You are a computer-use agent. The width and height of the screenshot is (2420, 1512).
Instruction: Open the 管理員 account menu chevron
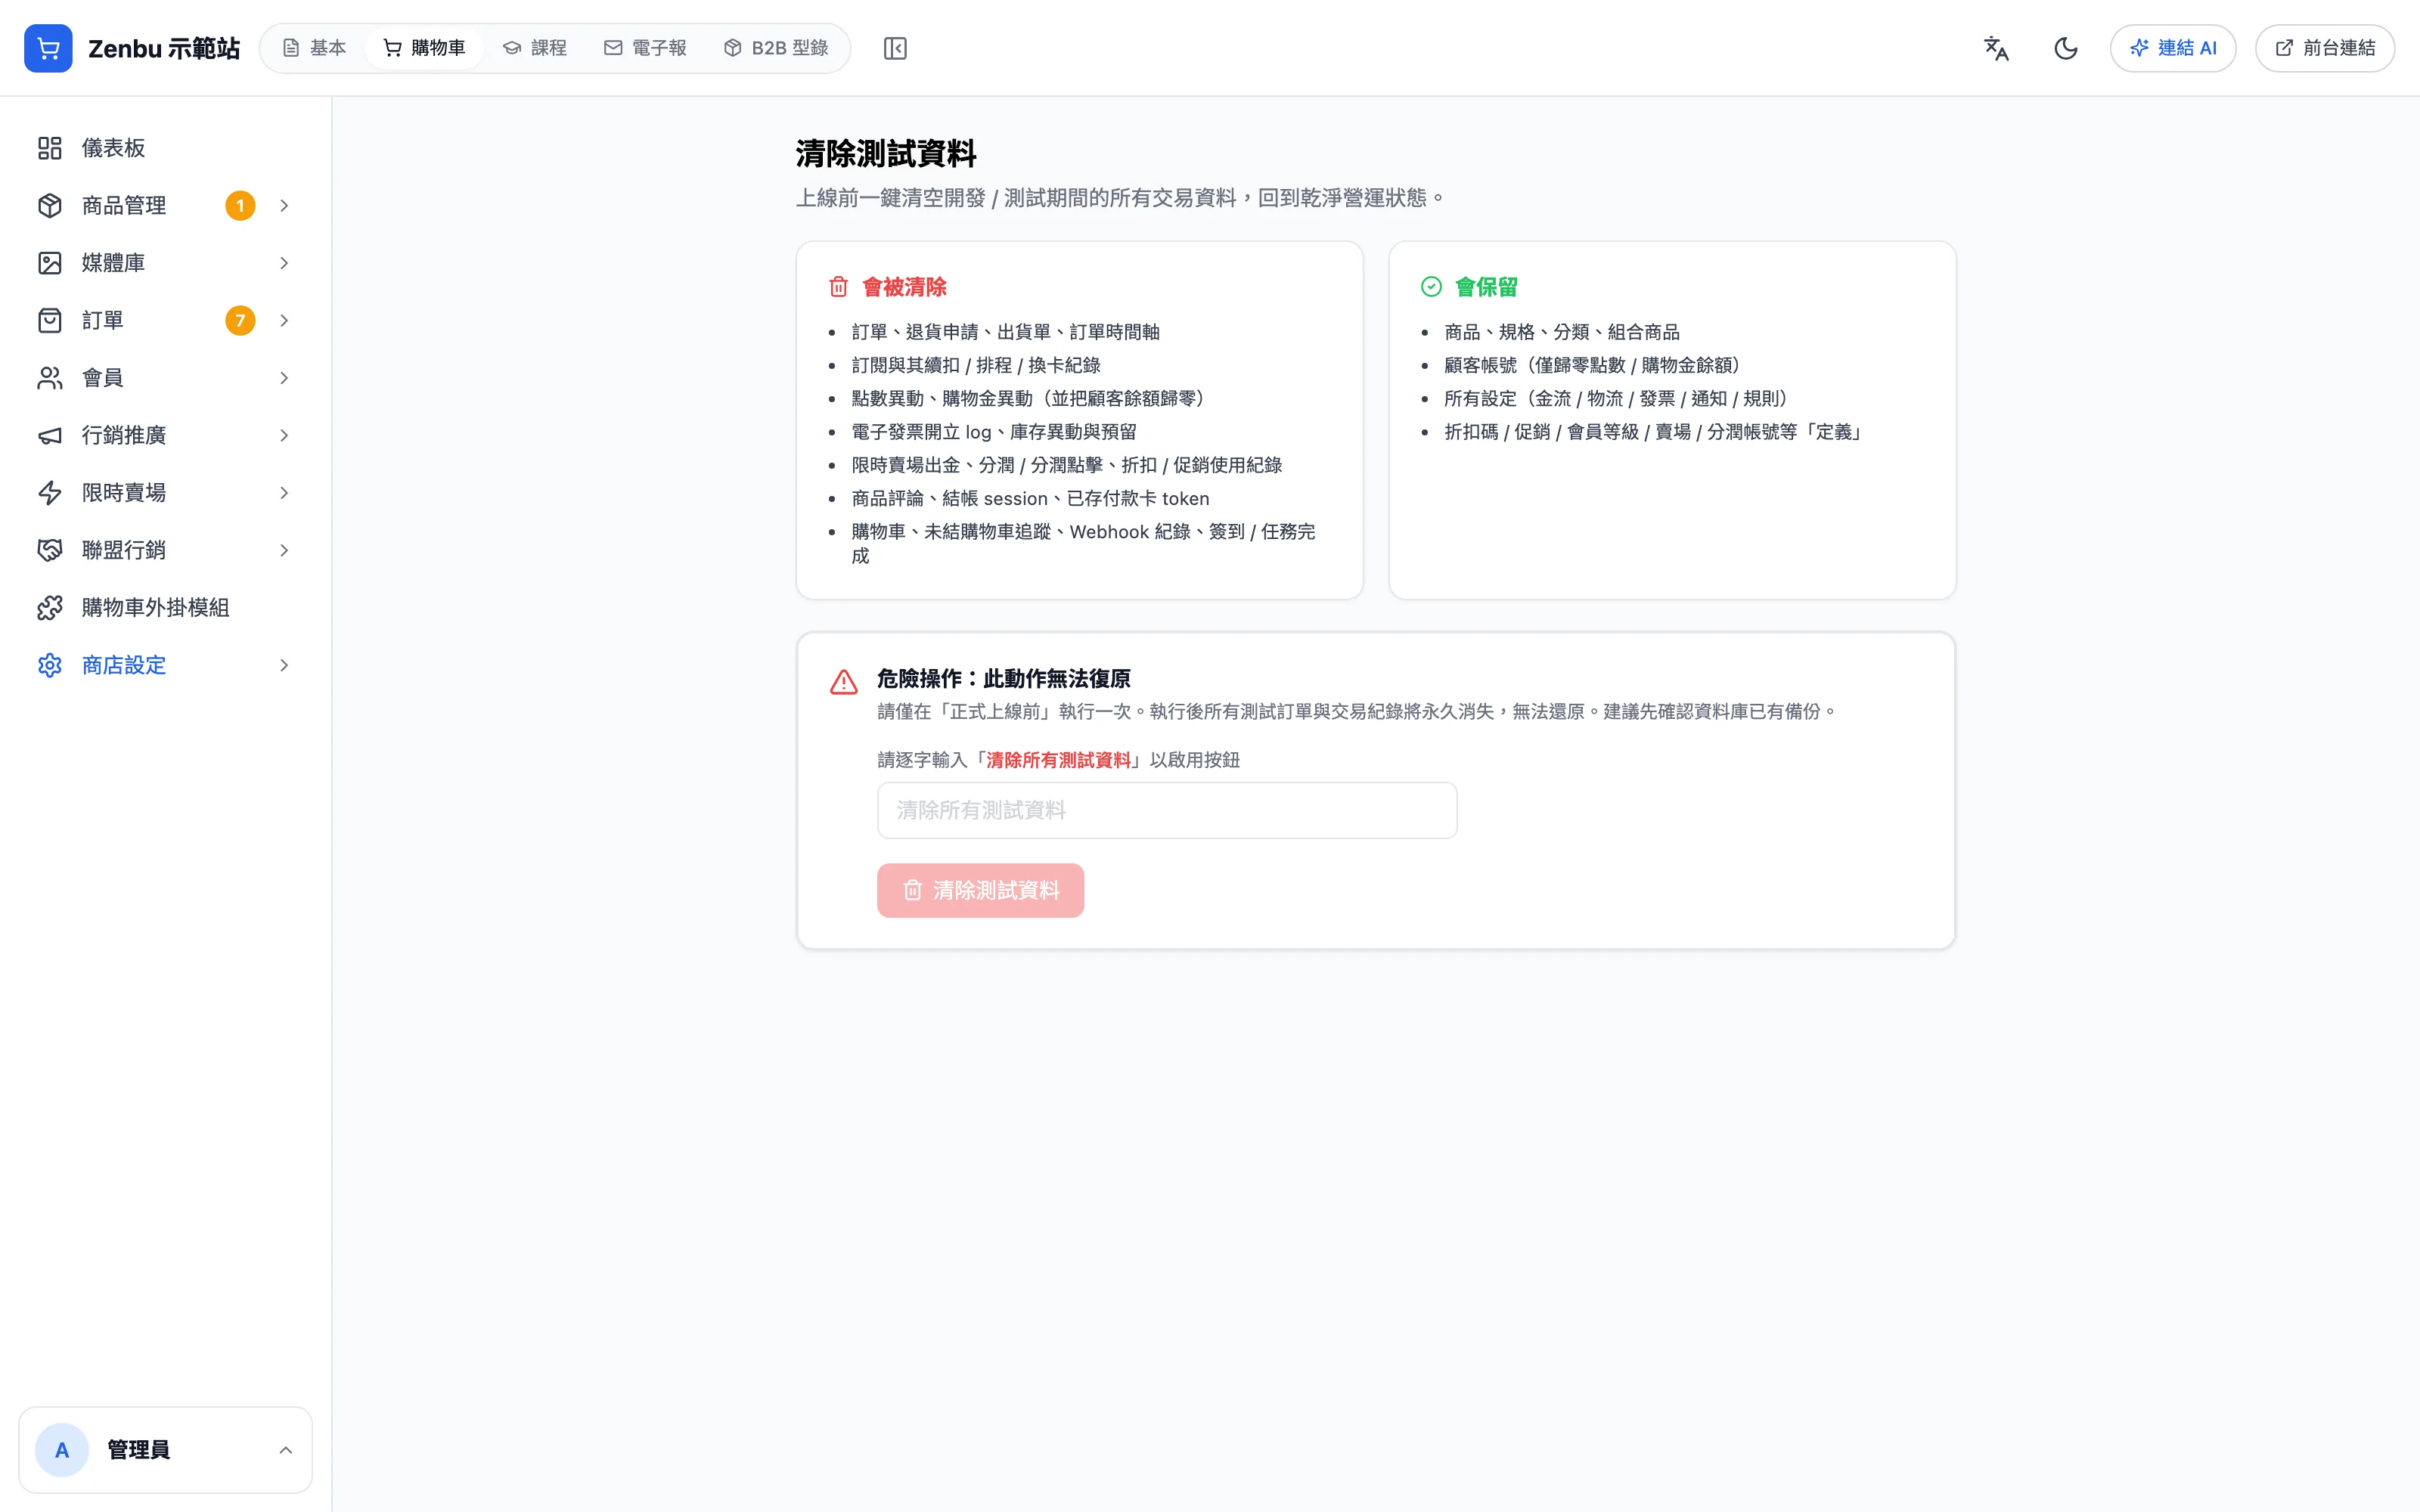[x=285, y=1450]
